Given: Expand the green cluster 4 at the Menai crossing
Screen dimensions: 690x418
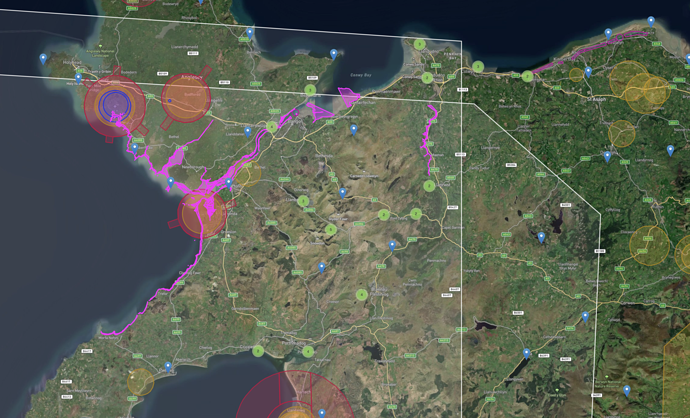Looking at the screenshot, I should coord(272,127).
